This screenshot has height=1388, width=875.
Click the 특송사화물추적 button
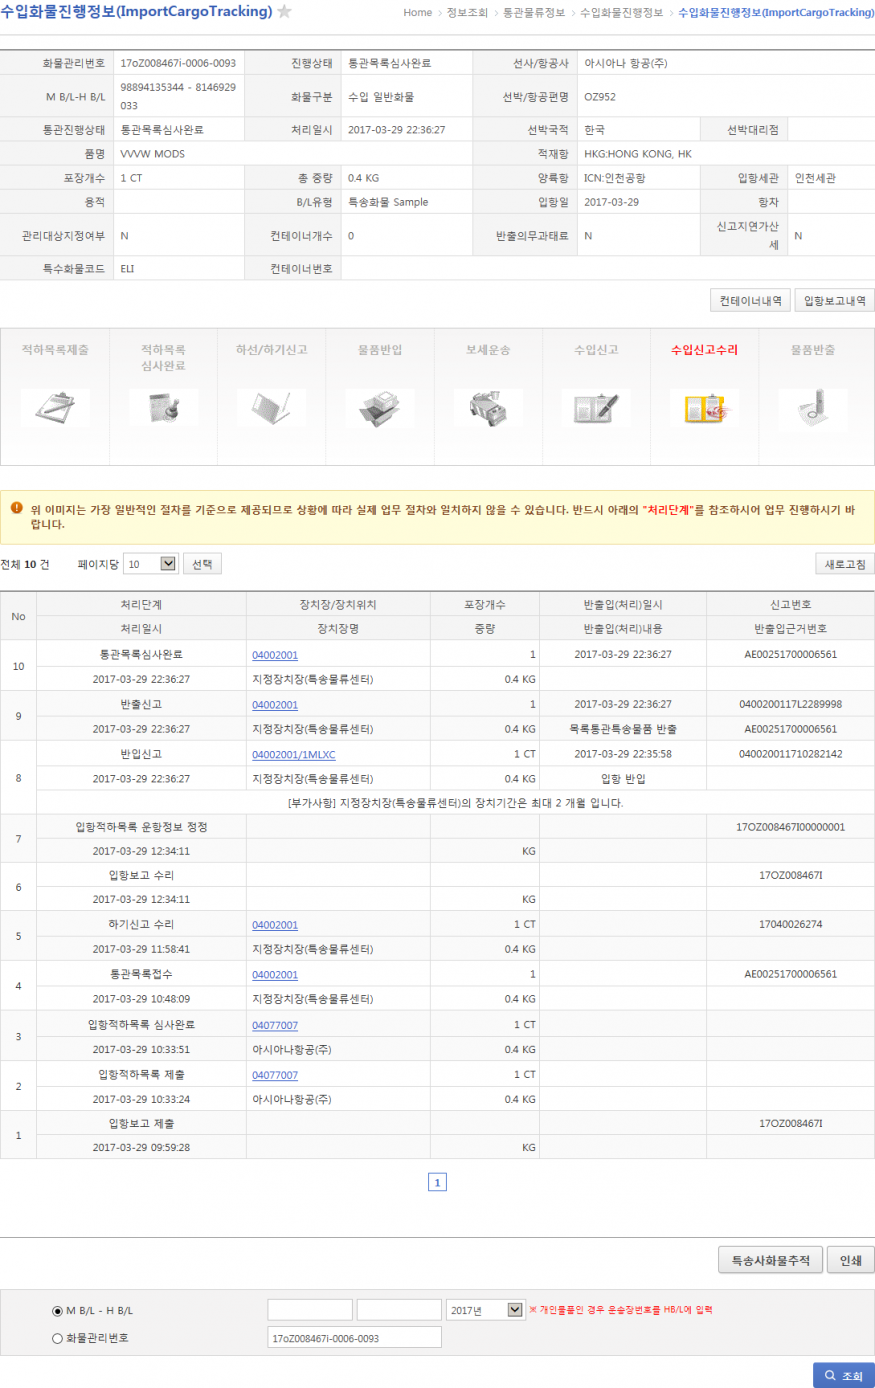pos(770,1260)
